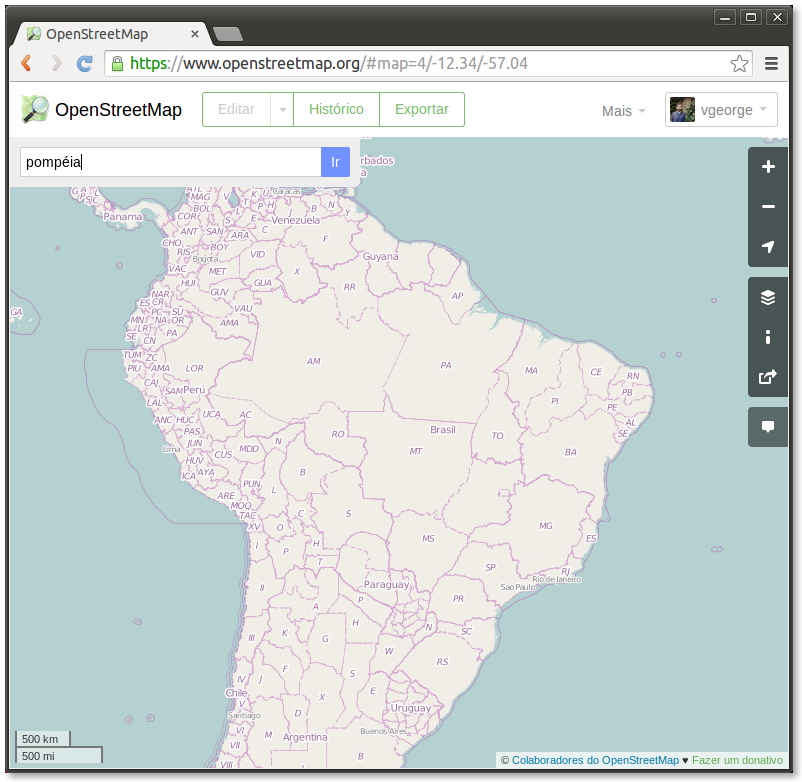
Task: Open the vgeorge user dropdown
Action: (721, 109)
